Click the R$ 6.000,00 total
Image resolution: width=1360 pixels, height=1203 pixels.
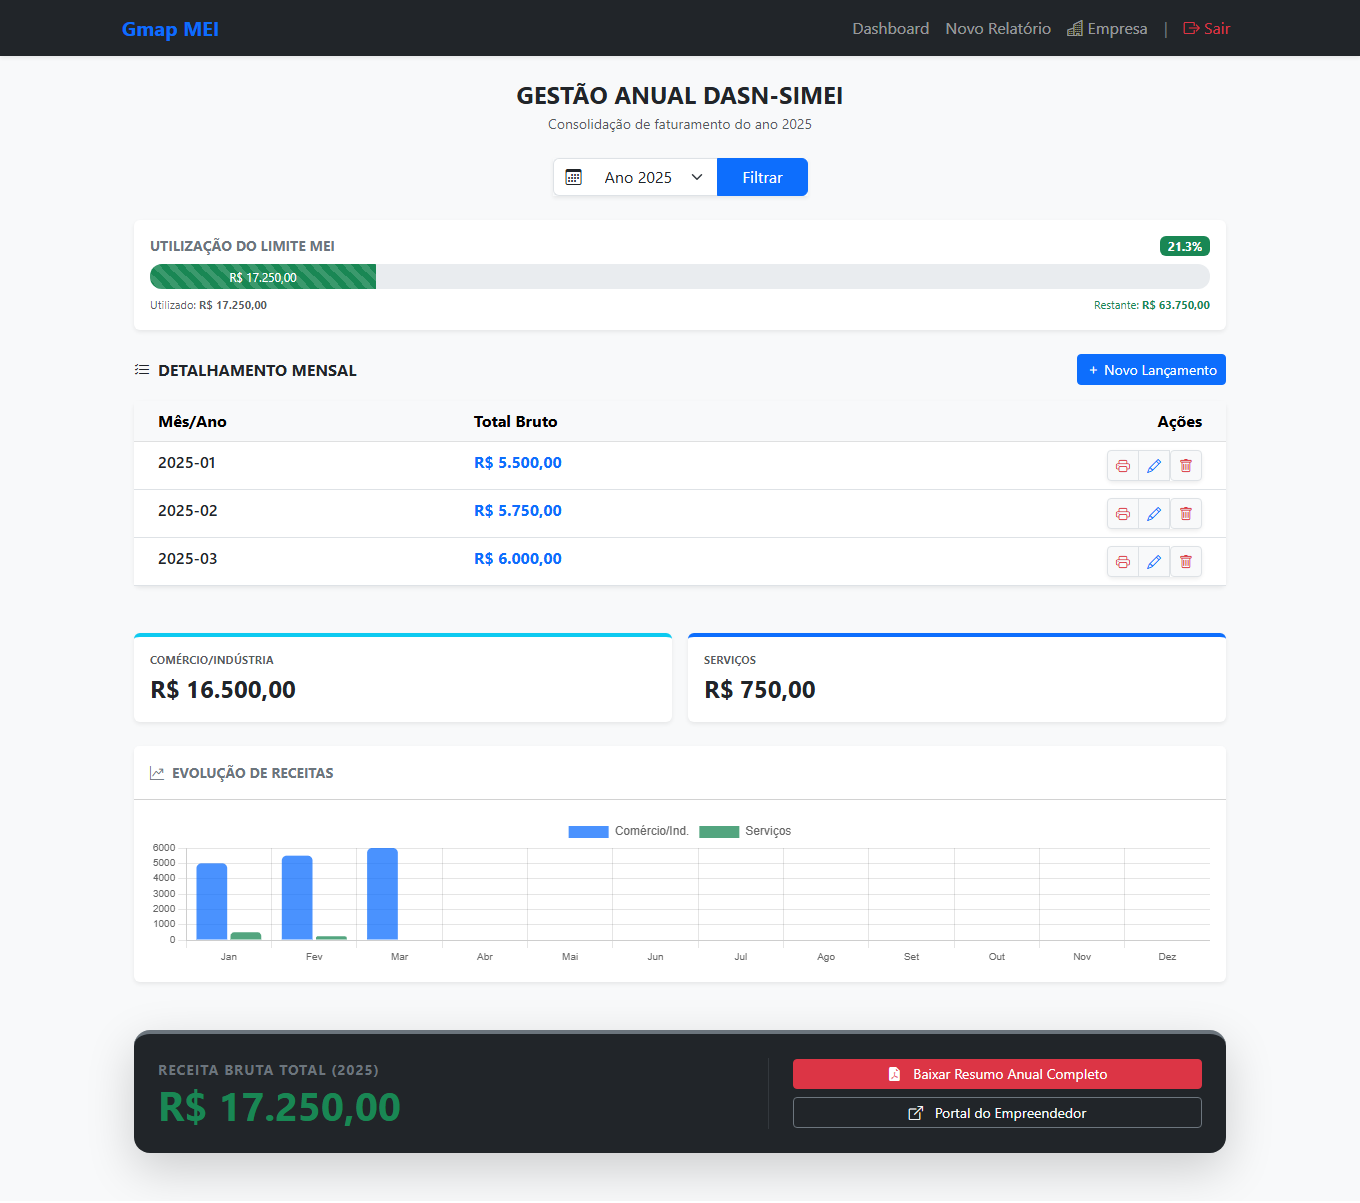click(518, 559)
